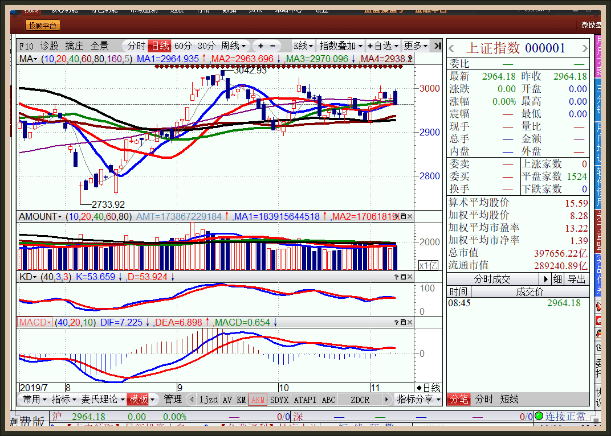Select the ljzd indicator tab
Viewport: 611px width, 436px height.
[208, 399]
